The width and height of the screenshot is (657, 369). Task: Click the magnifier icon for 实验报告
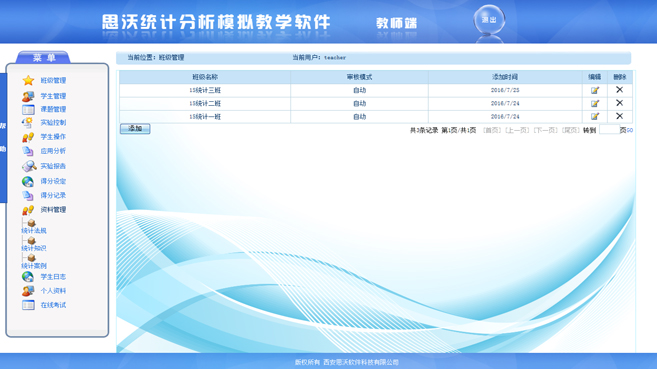pyautogui.click(x=28, y=166)
